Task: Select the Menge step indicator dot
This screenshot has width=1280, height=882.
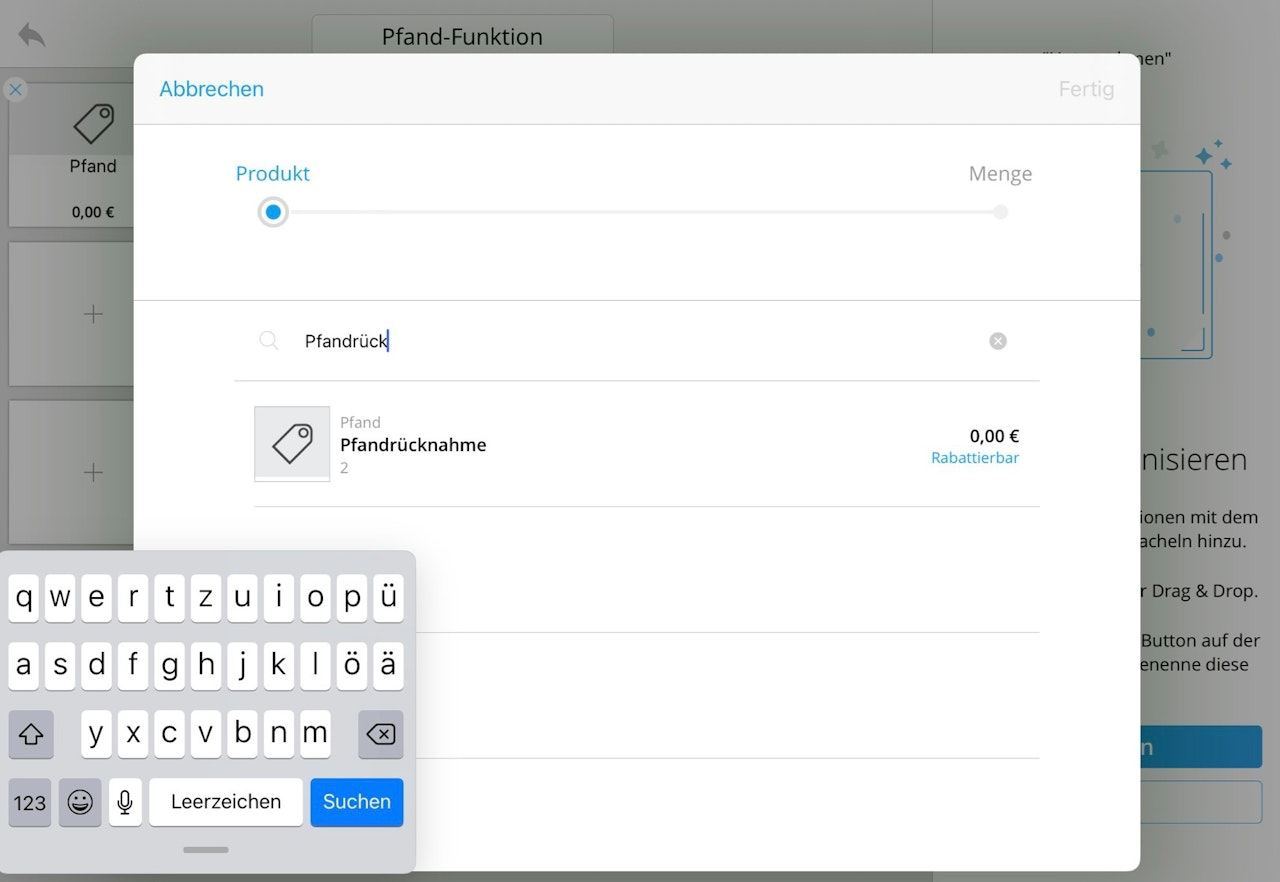Action: pos(1000,212)
